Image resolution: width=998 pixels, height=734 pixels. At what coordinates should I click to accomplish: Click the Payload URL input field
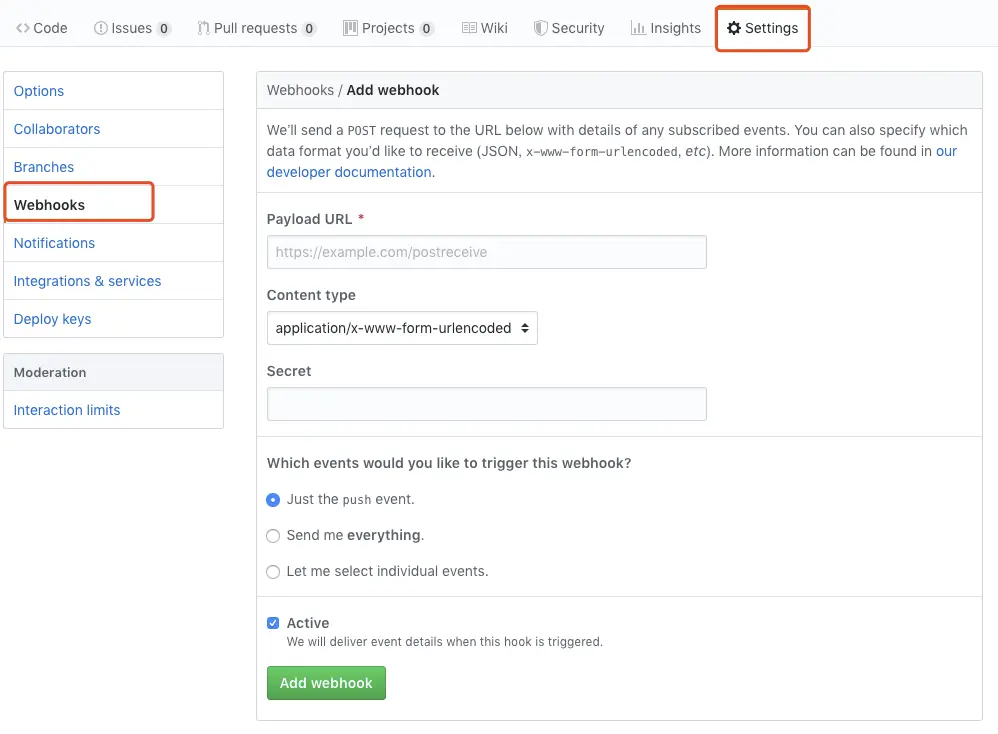pos(486,252)
